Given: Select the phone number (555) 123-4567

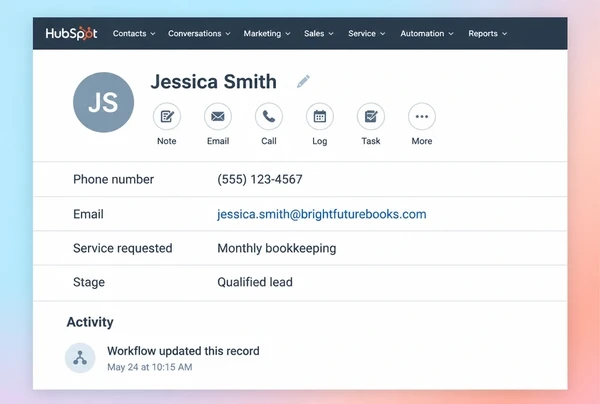Looking at the screenshot, I should point(260,179).
